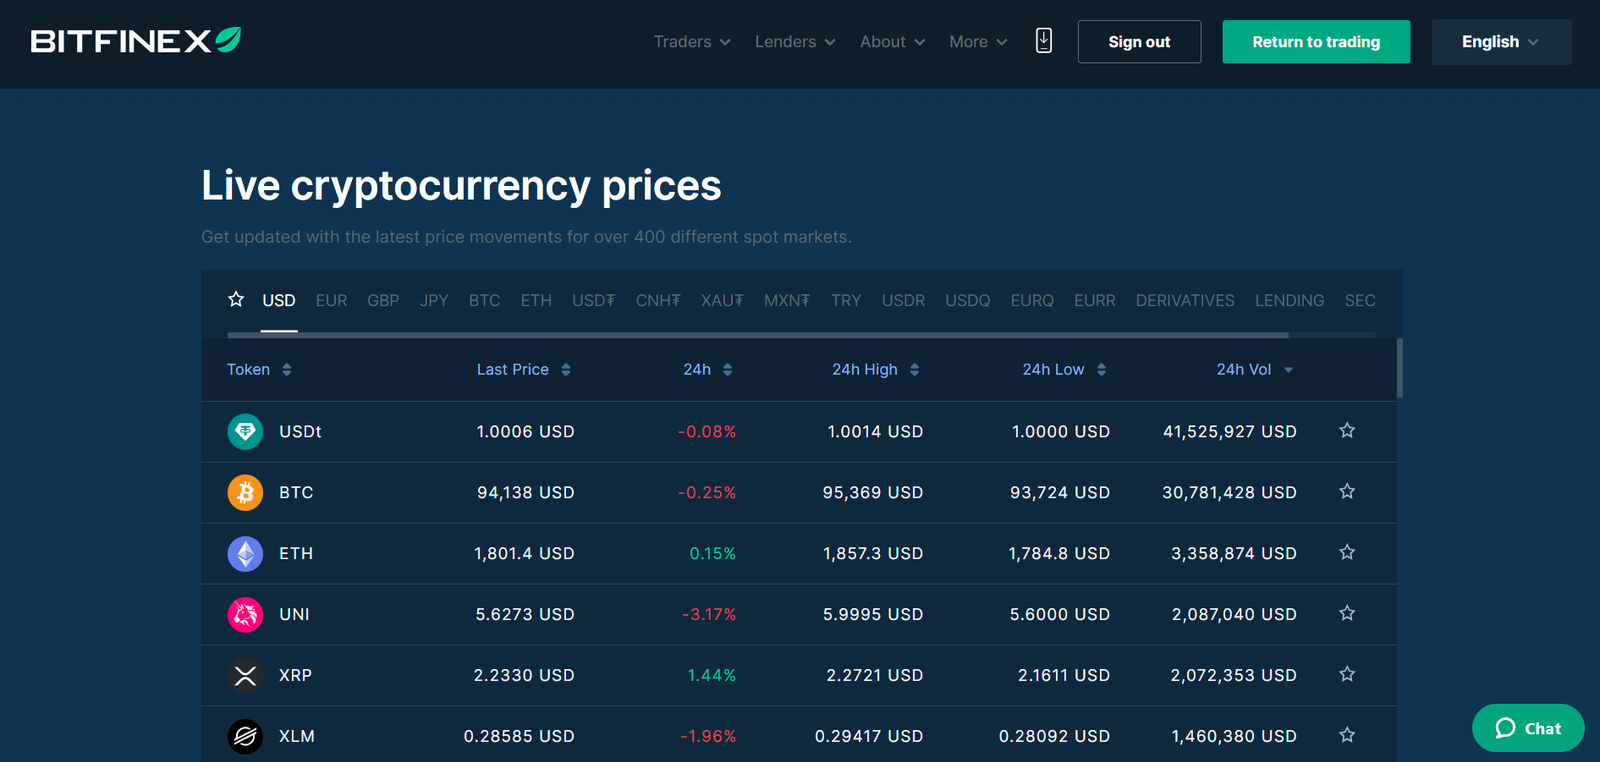Switch to the JPY tab
Screen dimensions: 1600x762
tap(434, 300)
